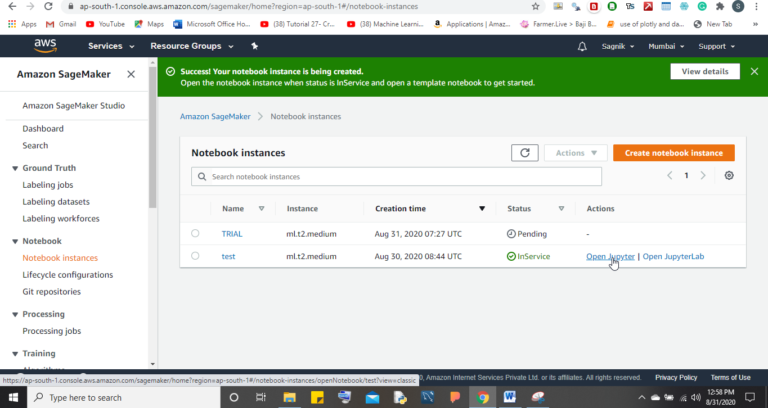Open the disabled Actions dropdown
The image size is (768, 408).
[576, 153]
